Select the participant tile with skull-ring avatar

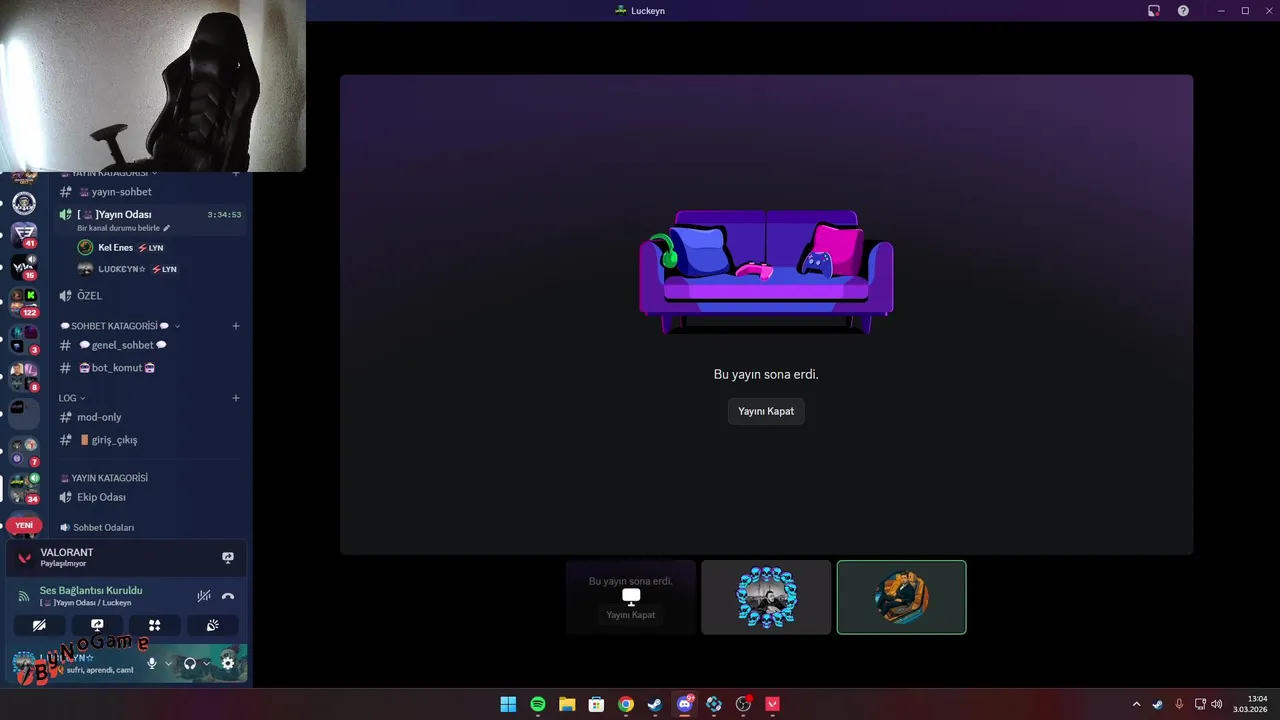(x=766, y=597)
